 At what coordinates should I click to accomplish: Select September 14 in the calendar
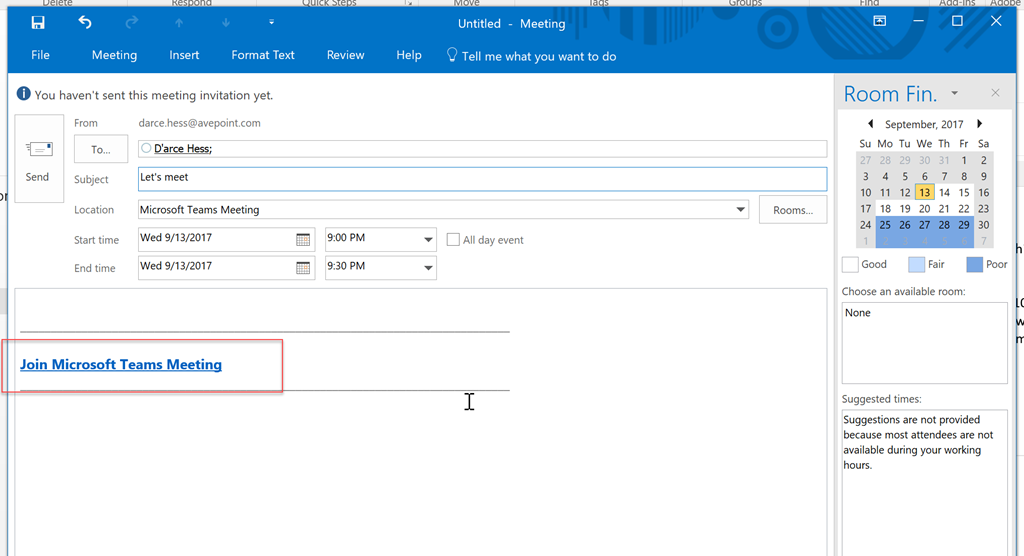tap(944, 193)
